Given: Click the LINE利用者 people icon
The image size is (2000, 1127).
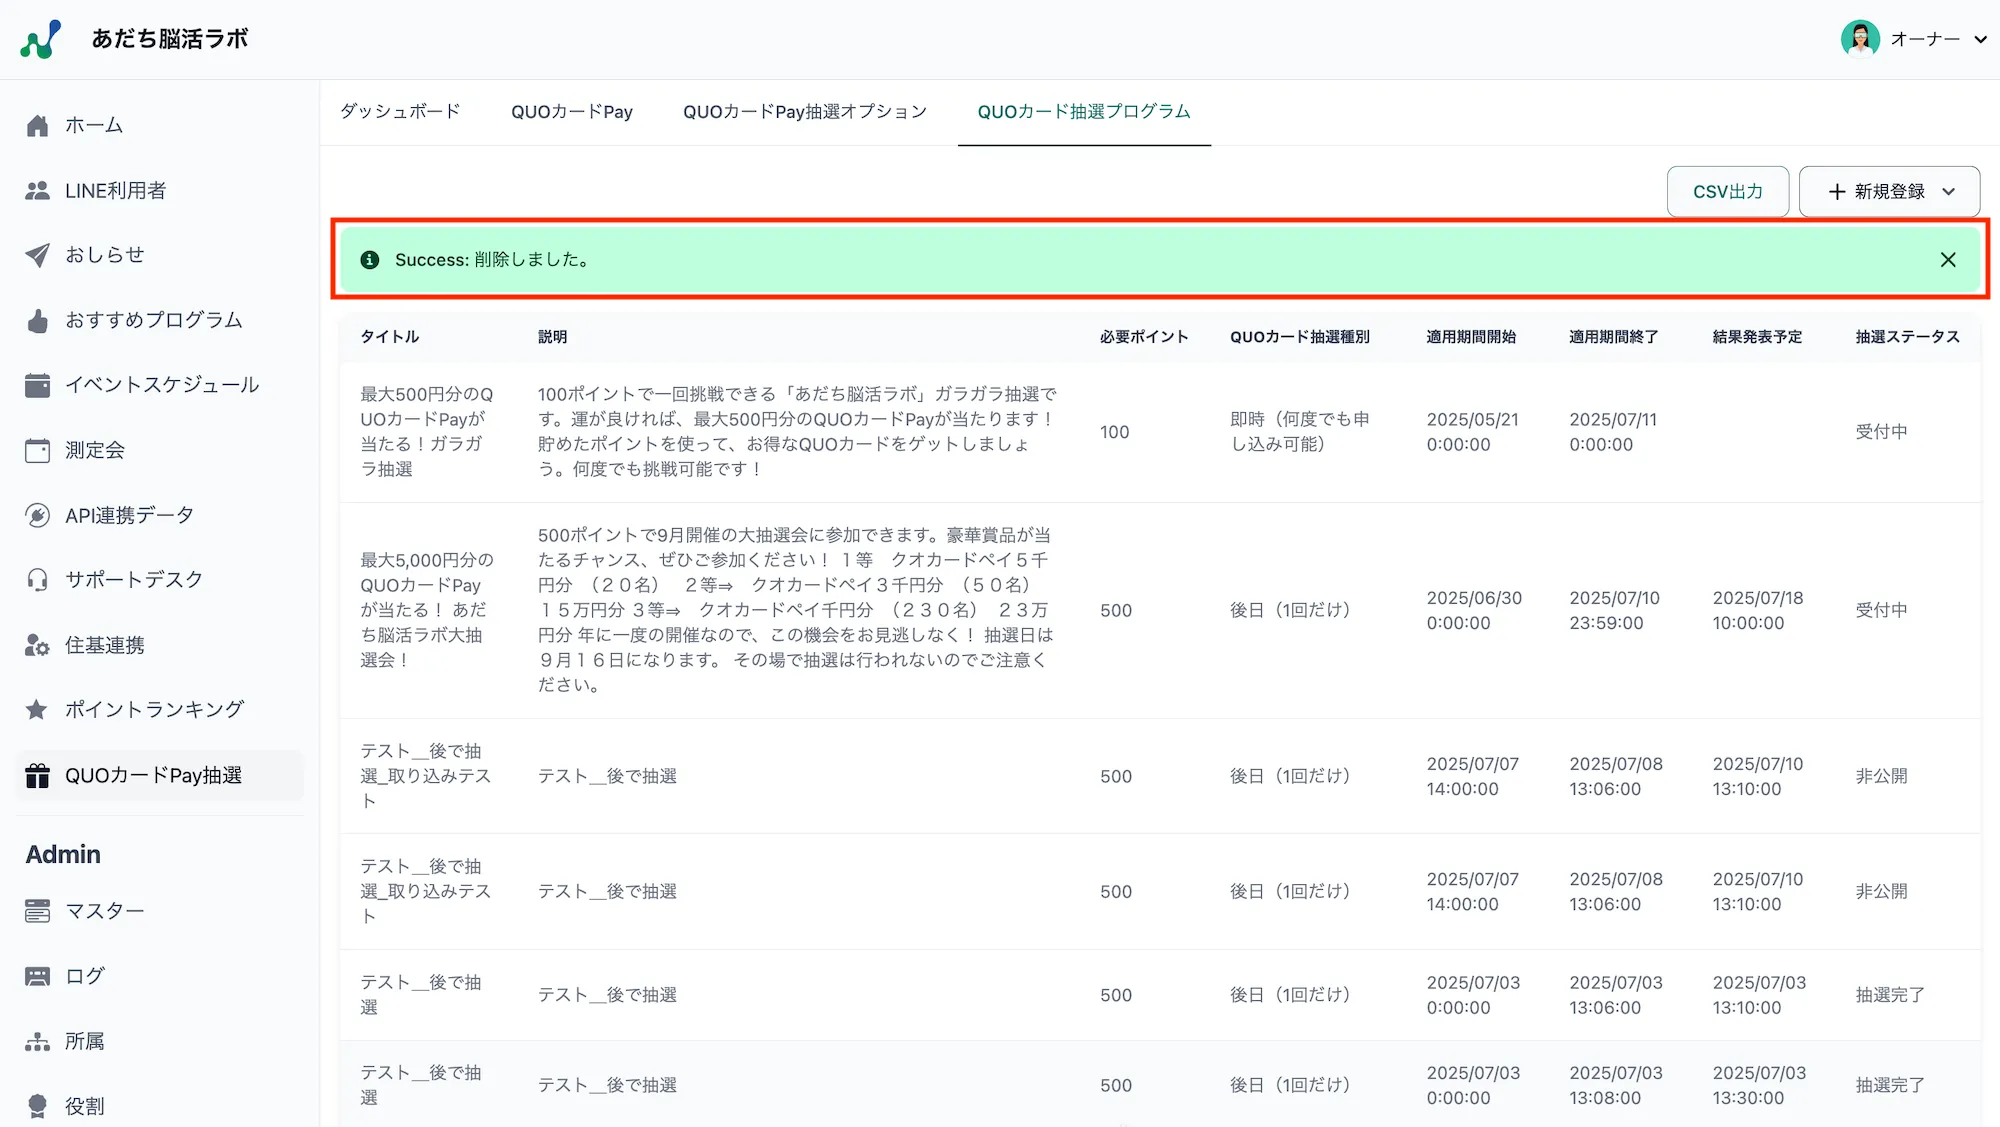Looking at the screenshot, I should [x=37, y=190].
